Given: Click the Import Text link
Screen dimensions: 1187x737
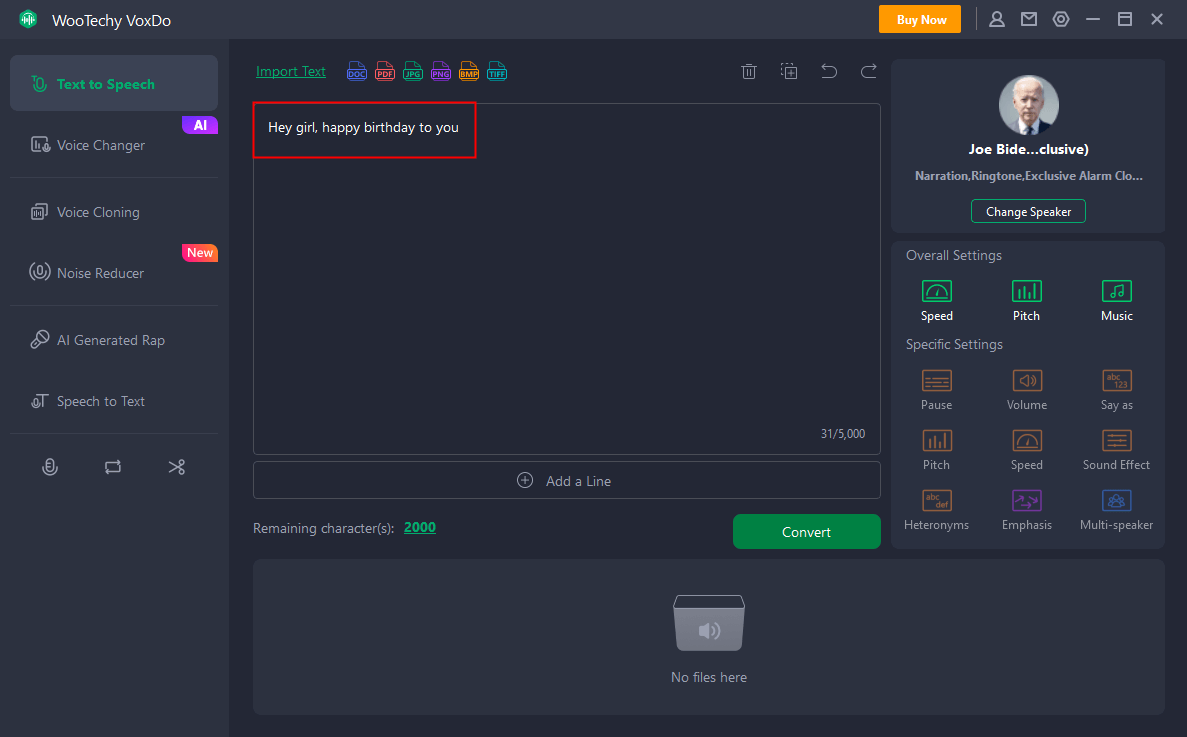Looking at the screenshot, I should 291,71.
